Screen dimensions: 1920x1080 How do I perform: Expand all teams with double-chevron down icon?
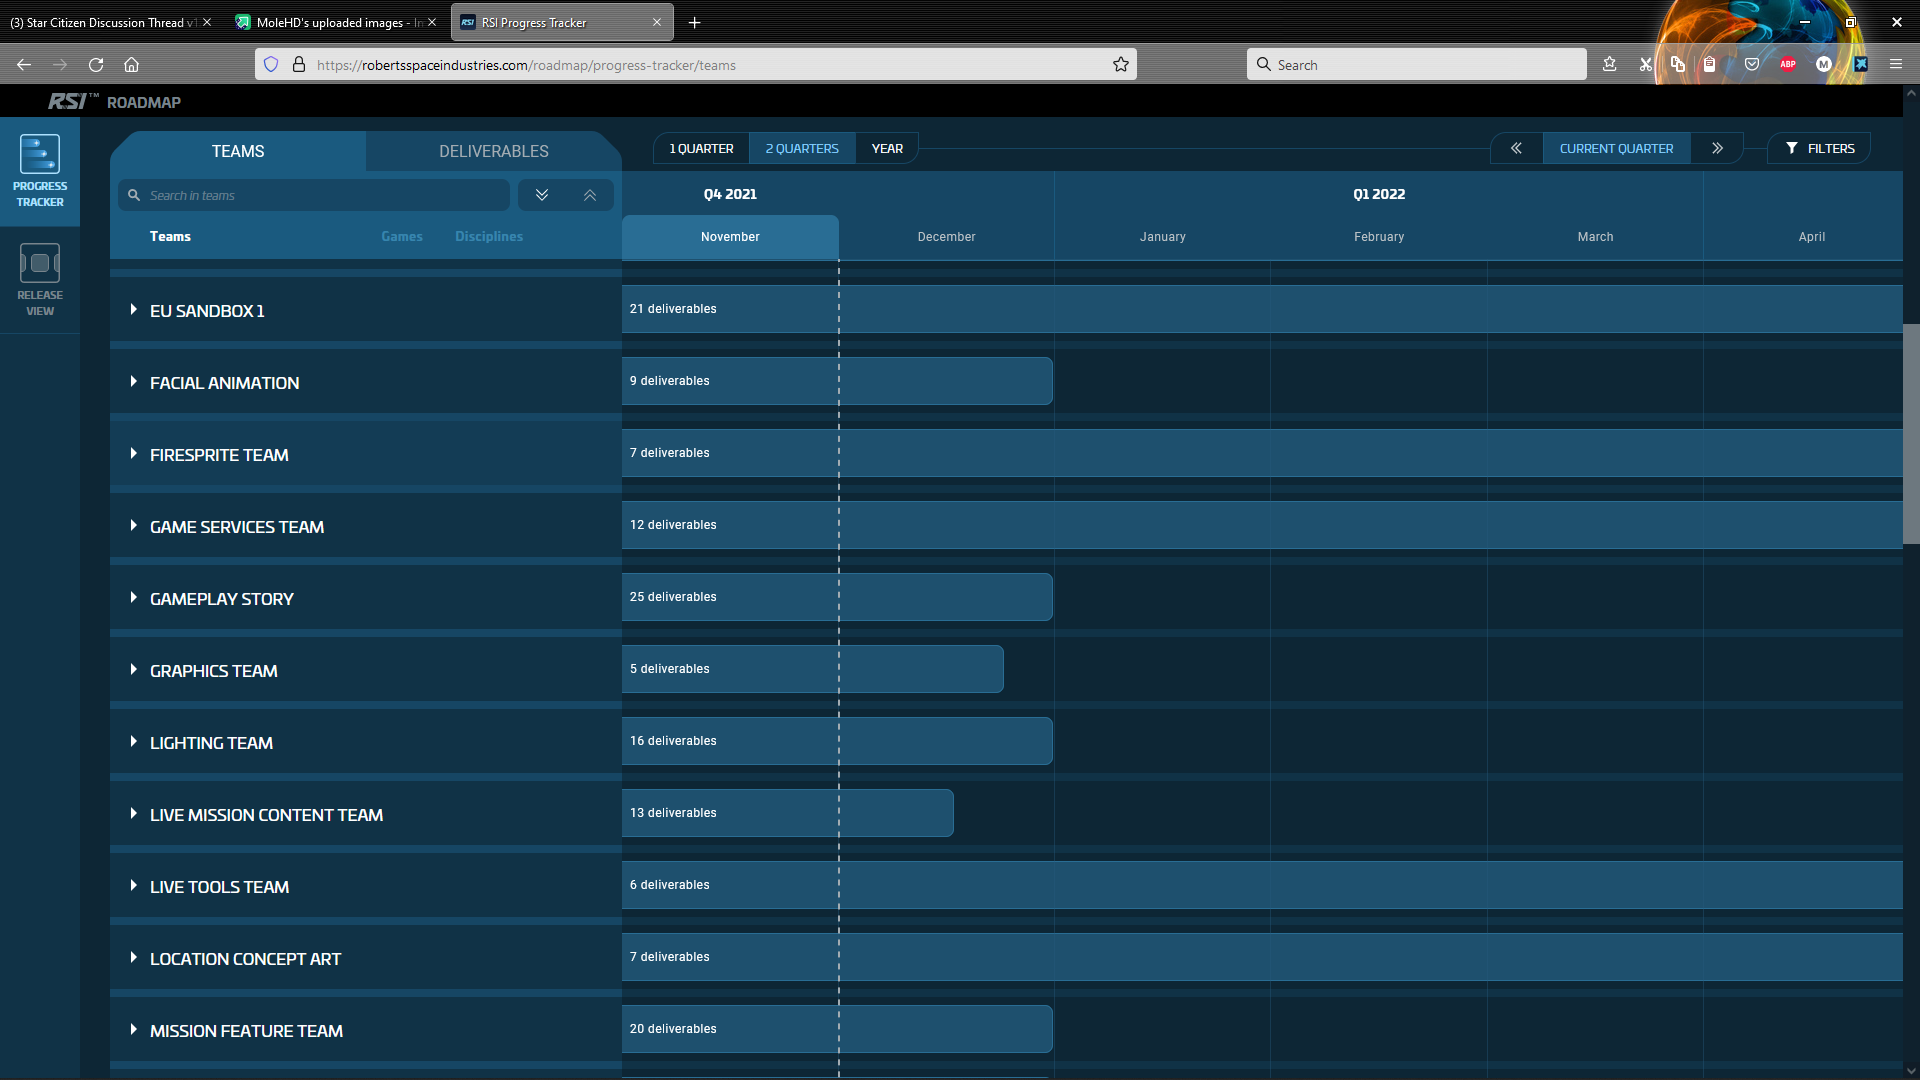tap(542, 195)
